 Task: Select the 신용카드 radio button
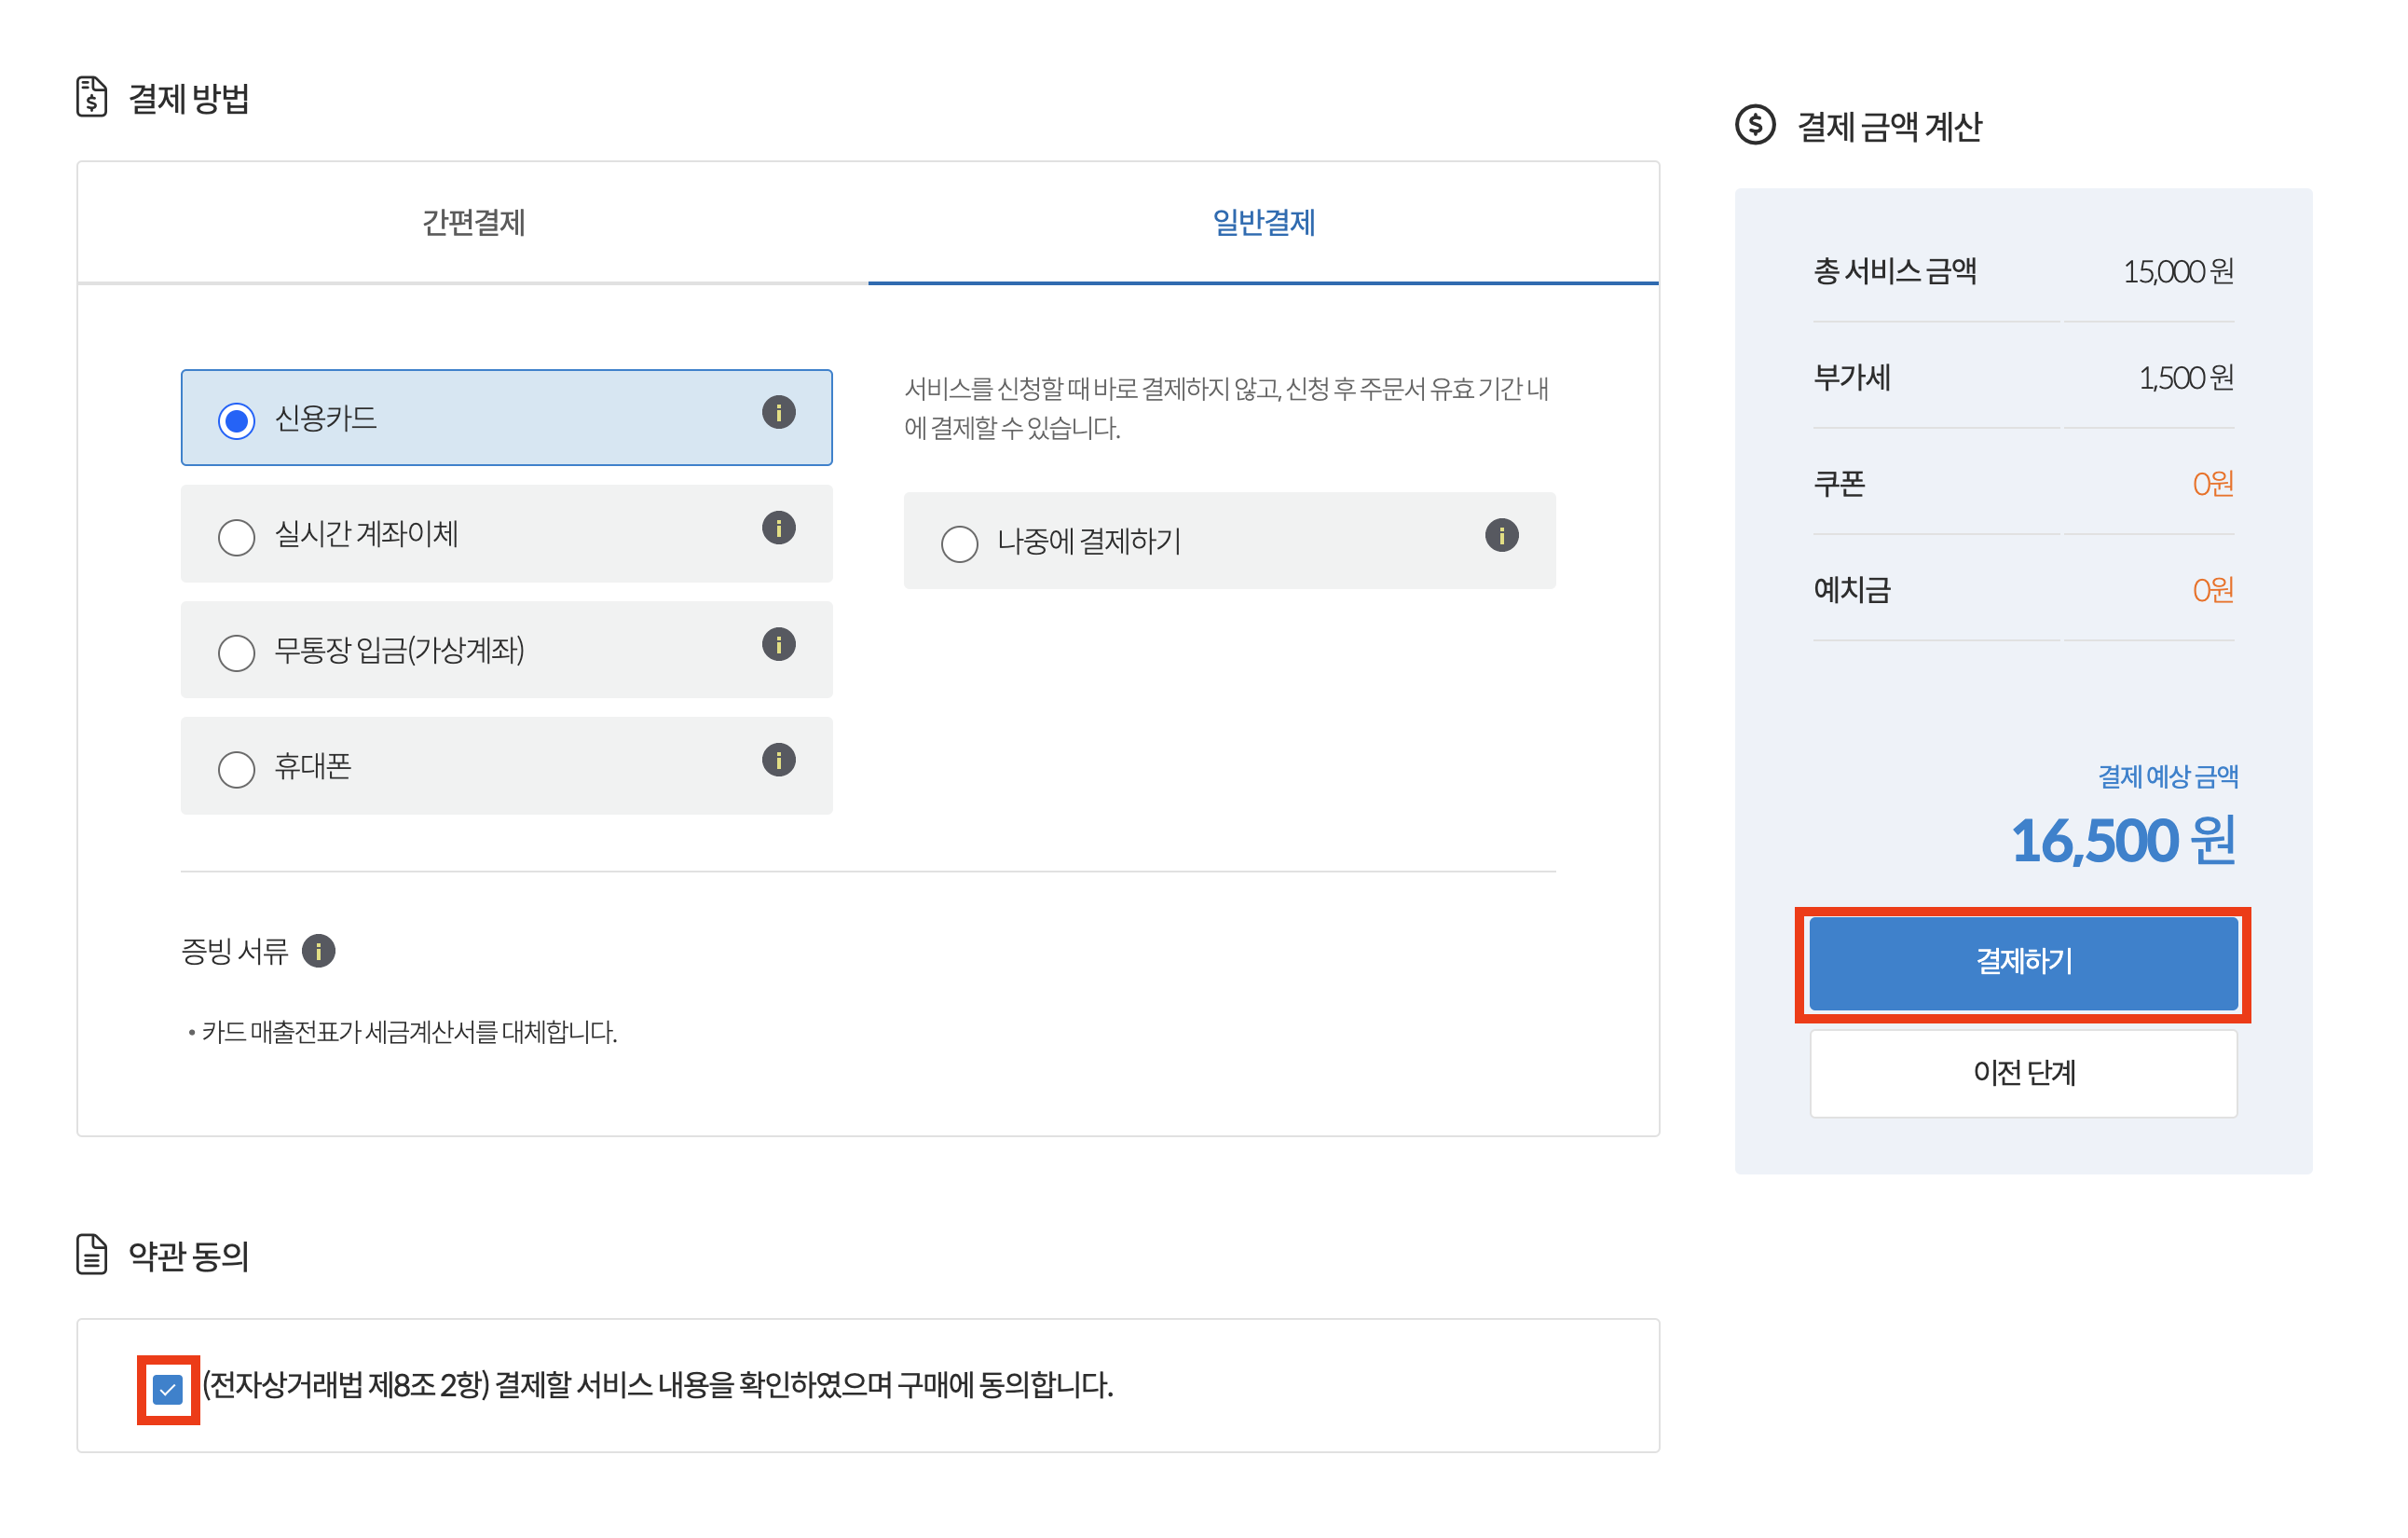pyautogui.click(x=237, y=421)
